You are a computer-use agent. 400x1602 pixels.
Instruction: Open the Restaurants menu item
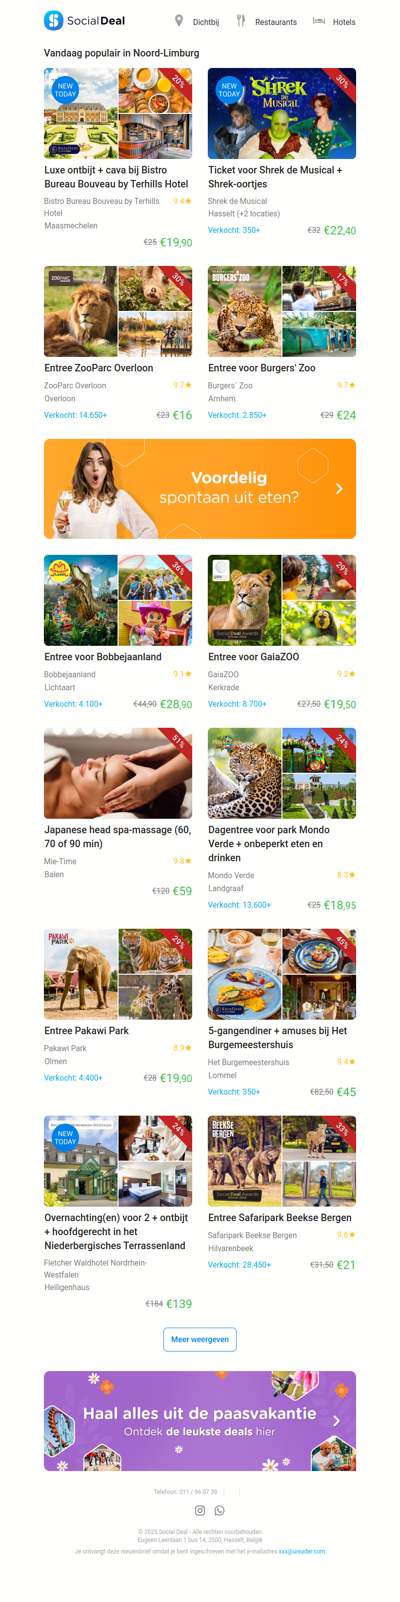click(x=276, y=22)
